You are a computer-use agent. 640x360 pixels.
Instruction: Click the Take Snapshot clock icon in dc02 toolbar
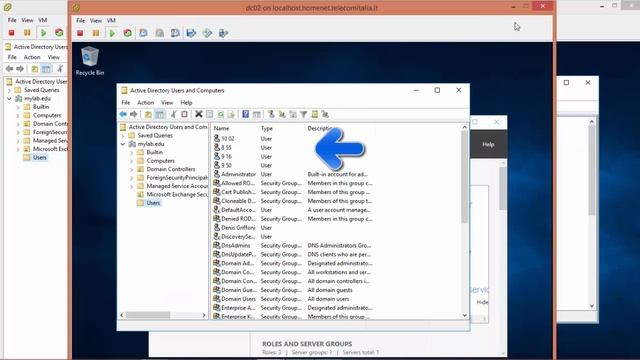[x=143, y=33]
